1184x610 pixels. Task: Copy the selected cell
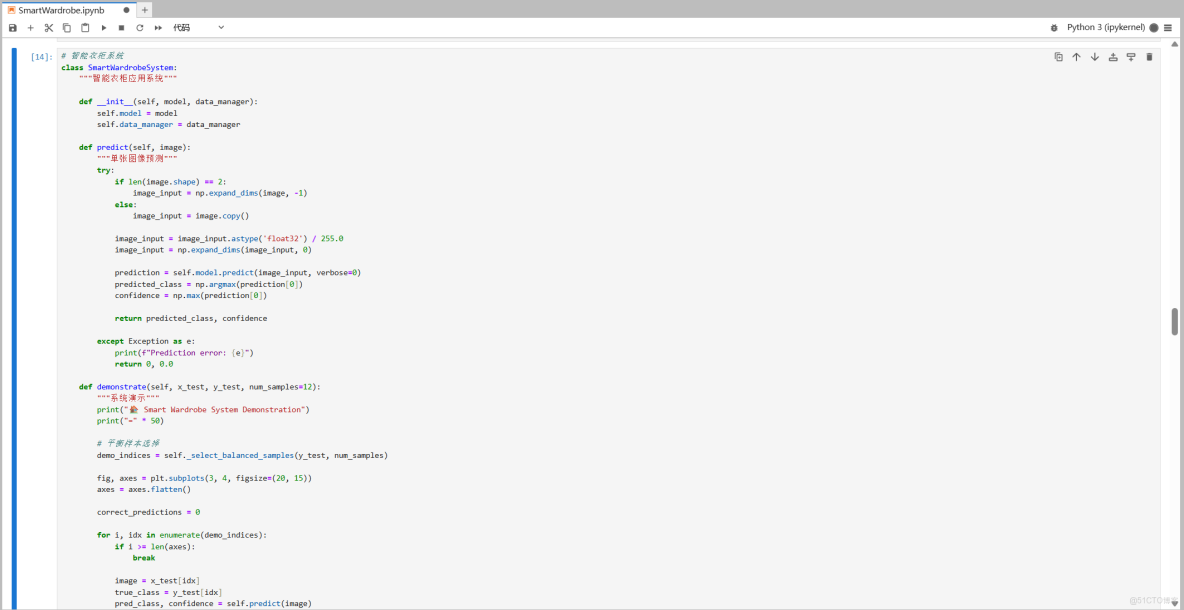click(66, 27)
